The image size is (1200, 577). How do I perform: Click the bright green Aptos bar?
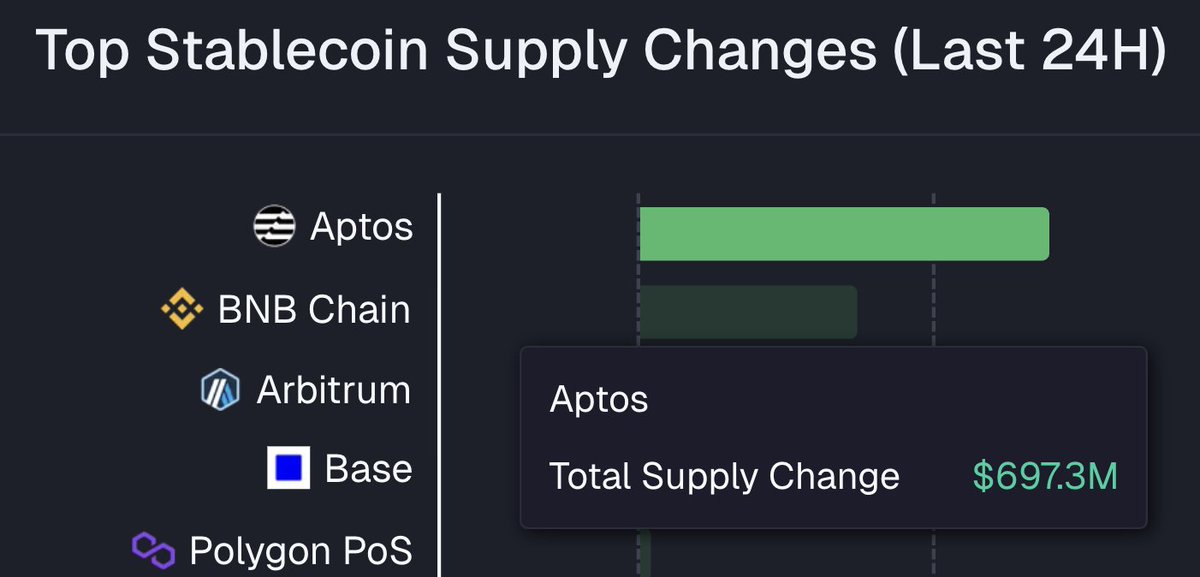[843, 234]
